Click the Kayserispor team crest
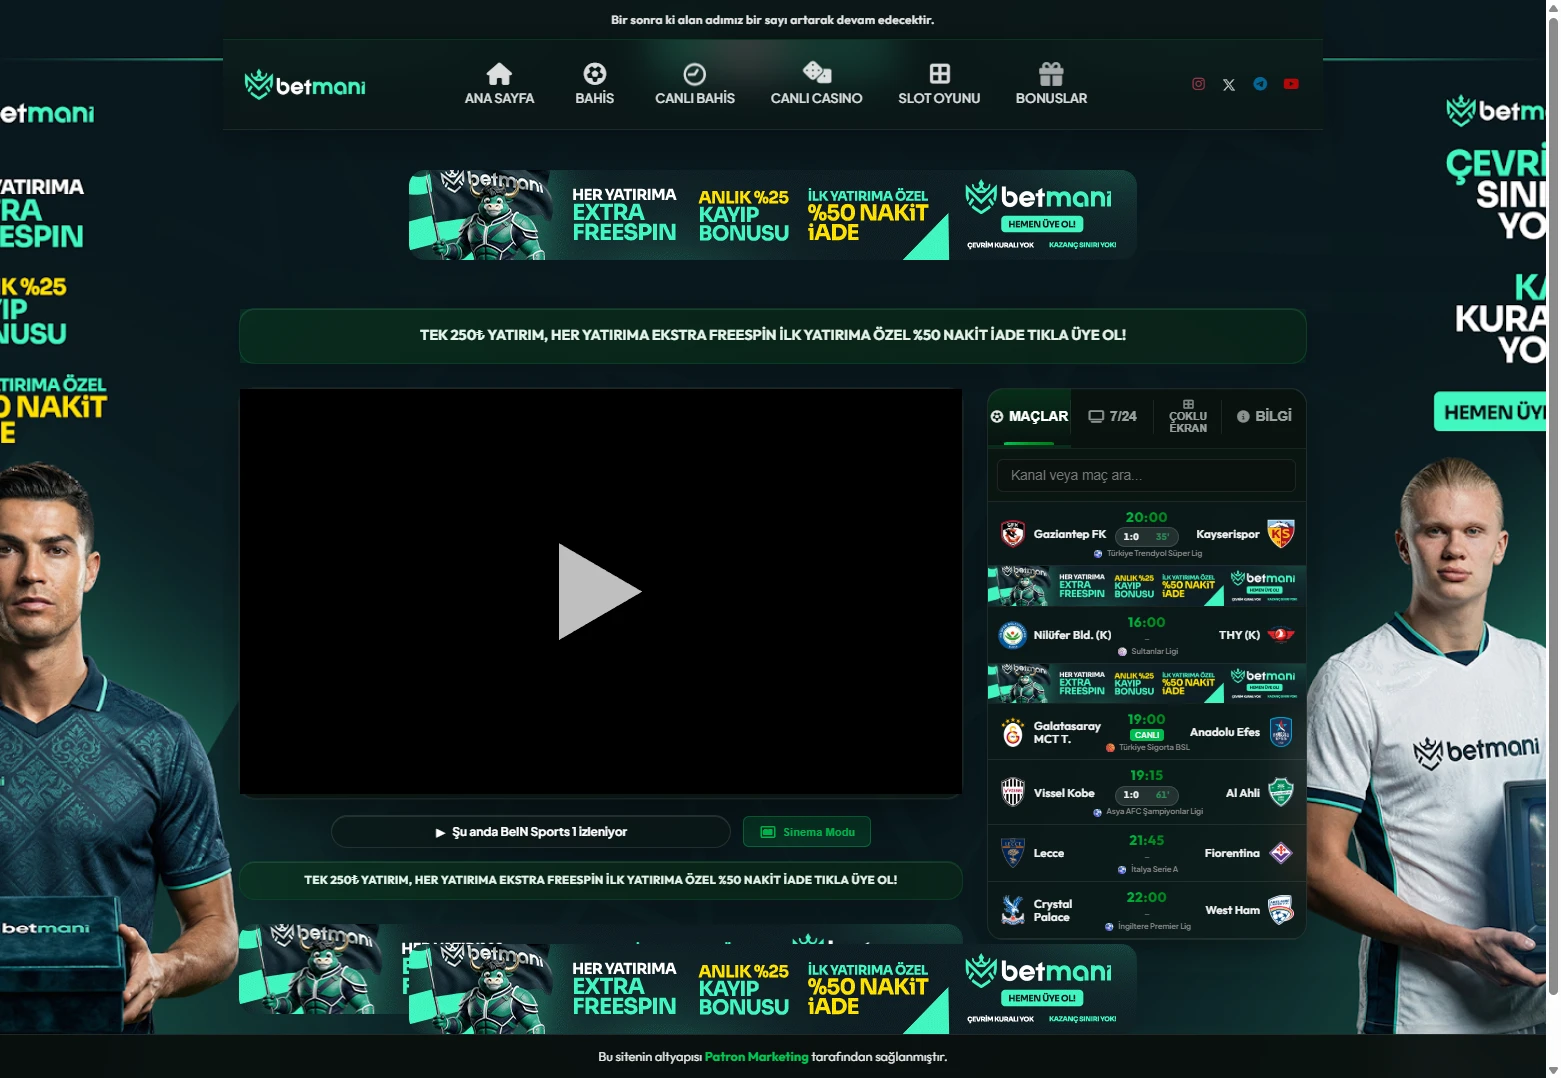This screenshot has width=1561, height=1078. (1281, 534)
